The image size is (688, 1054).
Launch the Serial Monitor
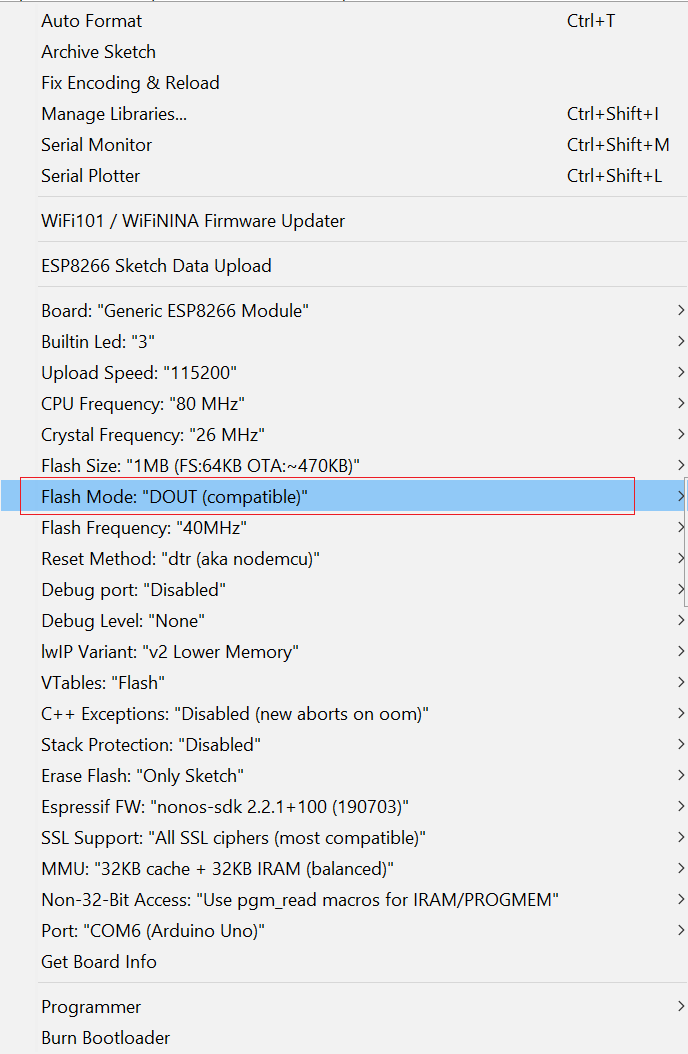point(96,145)
